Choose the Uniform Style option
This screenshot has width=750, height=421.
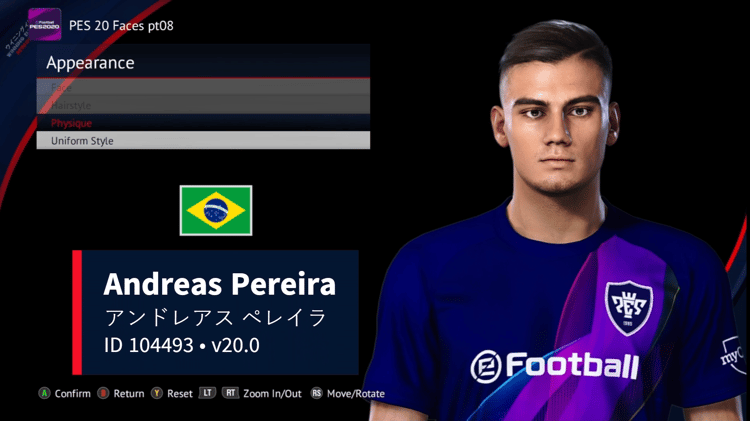click(203, 141)
